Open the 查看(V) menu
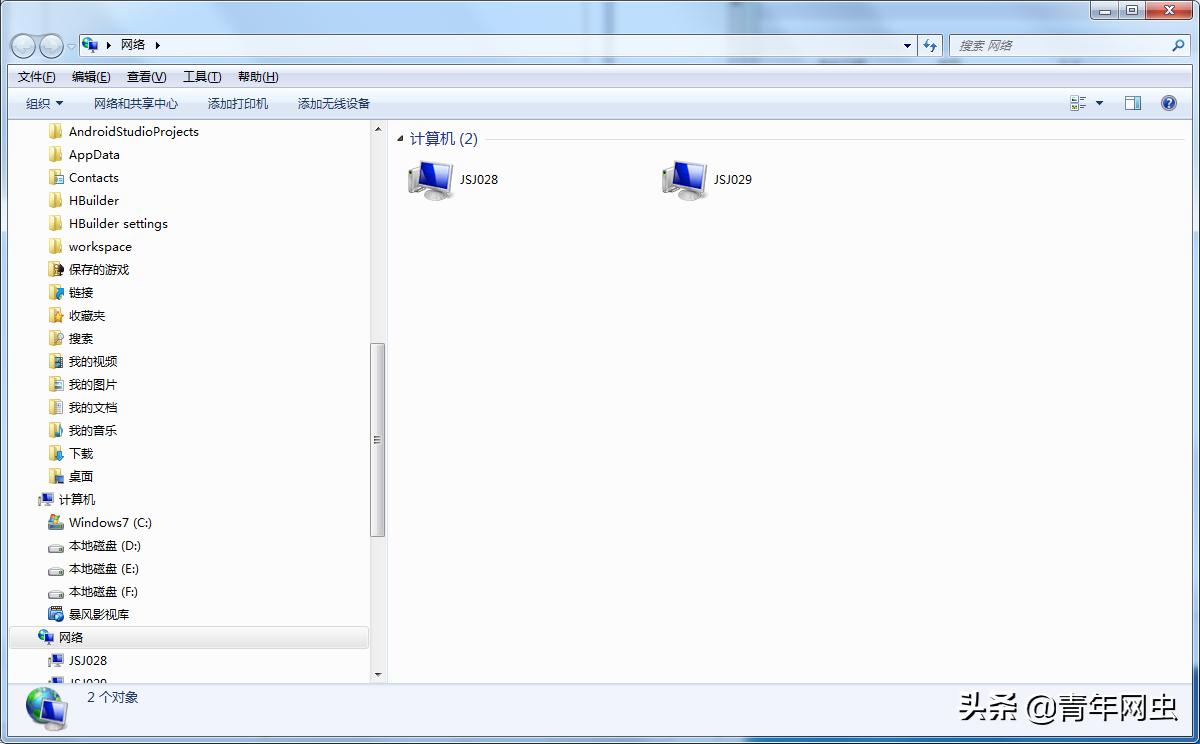This screenshot has width=1200, height=744. click(x=146, y=77)
